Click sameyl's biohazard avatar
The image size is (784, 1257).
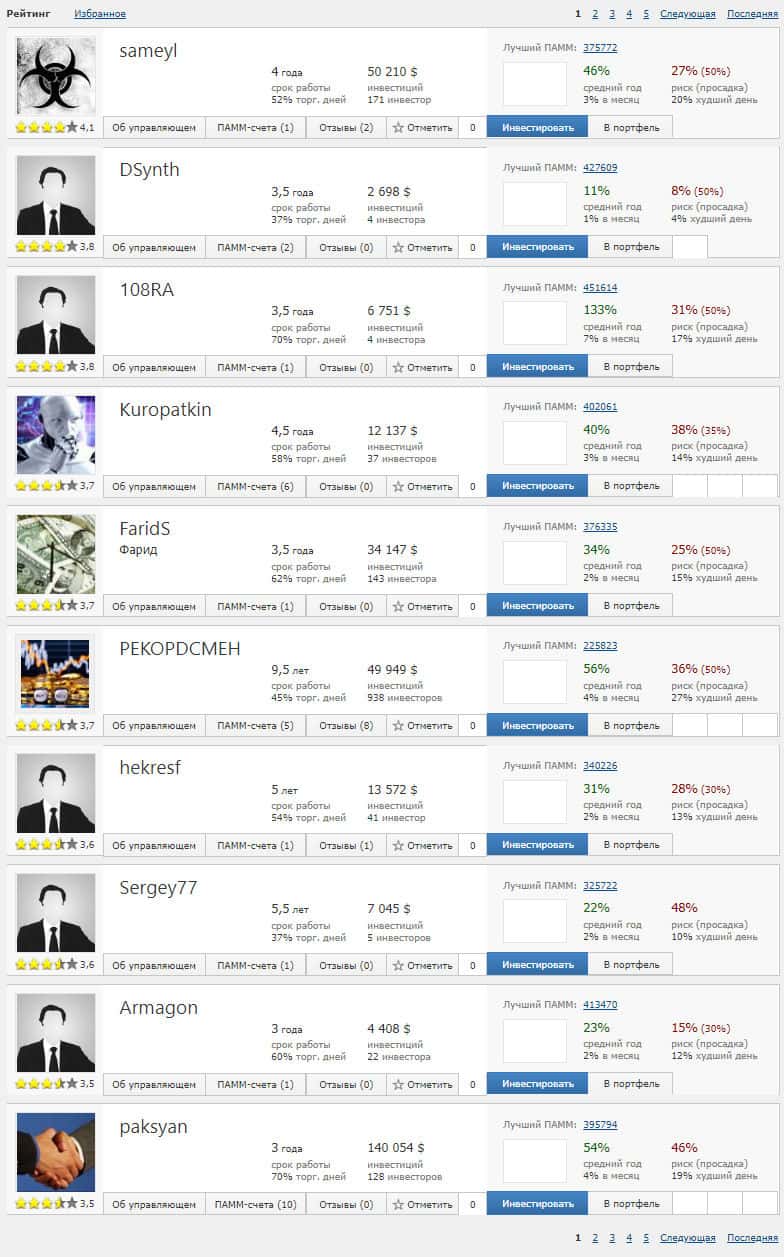(56, 76)
